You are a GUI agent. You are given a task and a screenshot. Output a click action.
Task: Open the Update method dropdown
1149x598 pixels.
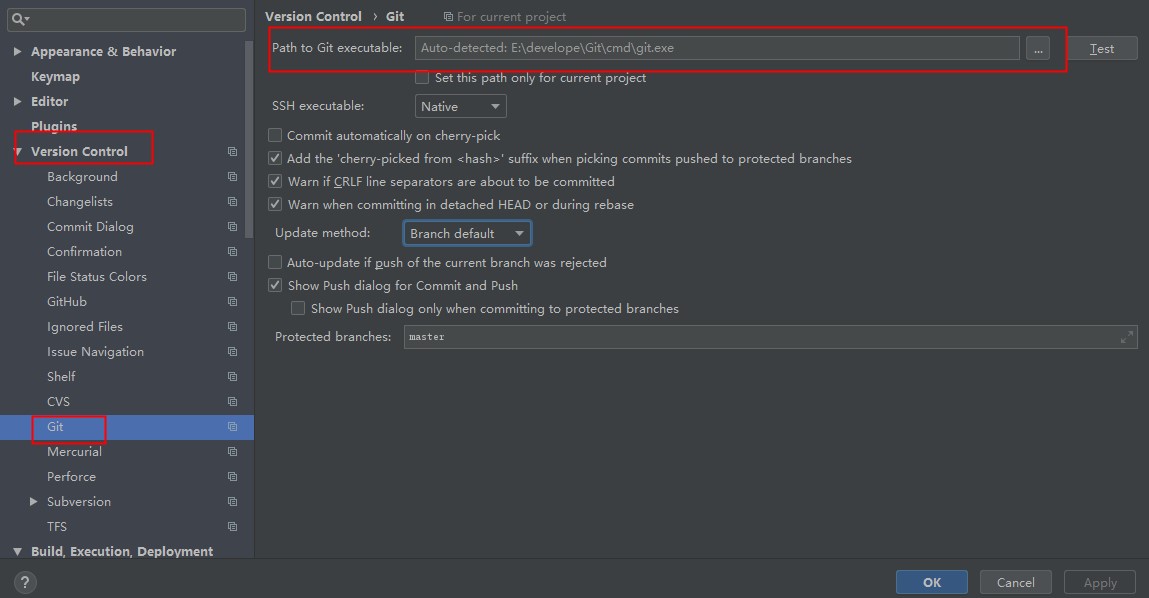(x=467, y=234)
